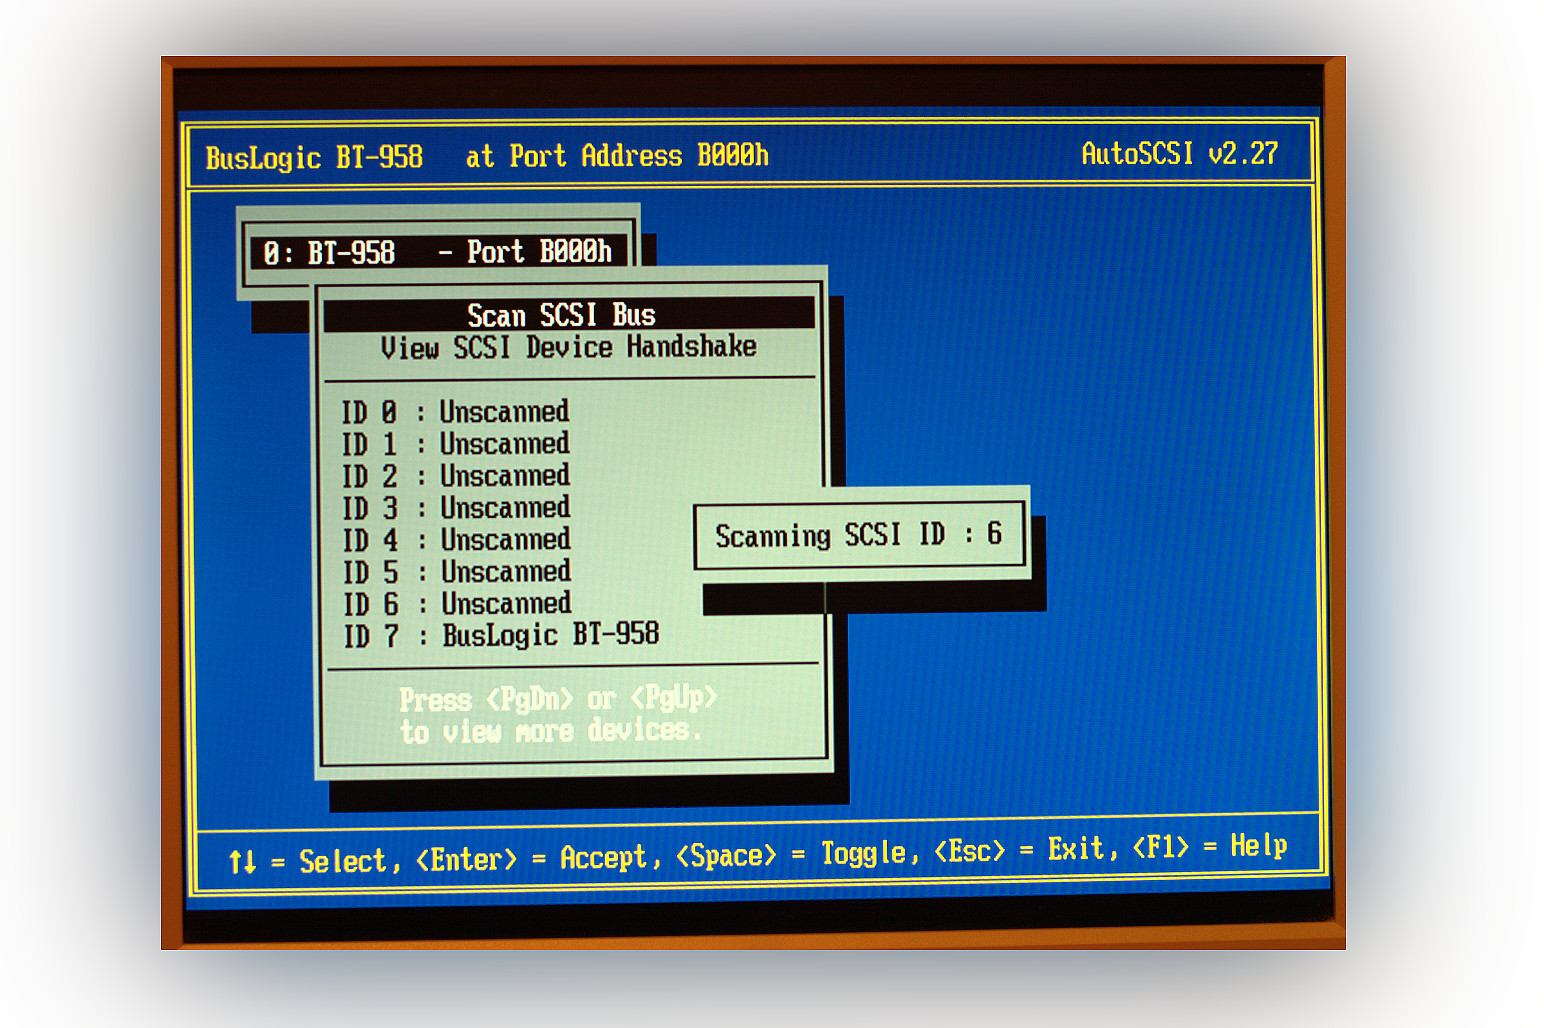Pick the ID 2 Unscanned row

pyautogui.click(x=456, y=476)
